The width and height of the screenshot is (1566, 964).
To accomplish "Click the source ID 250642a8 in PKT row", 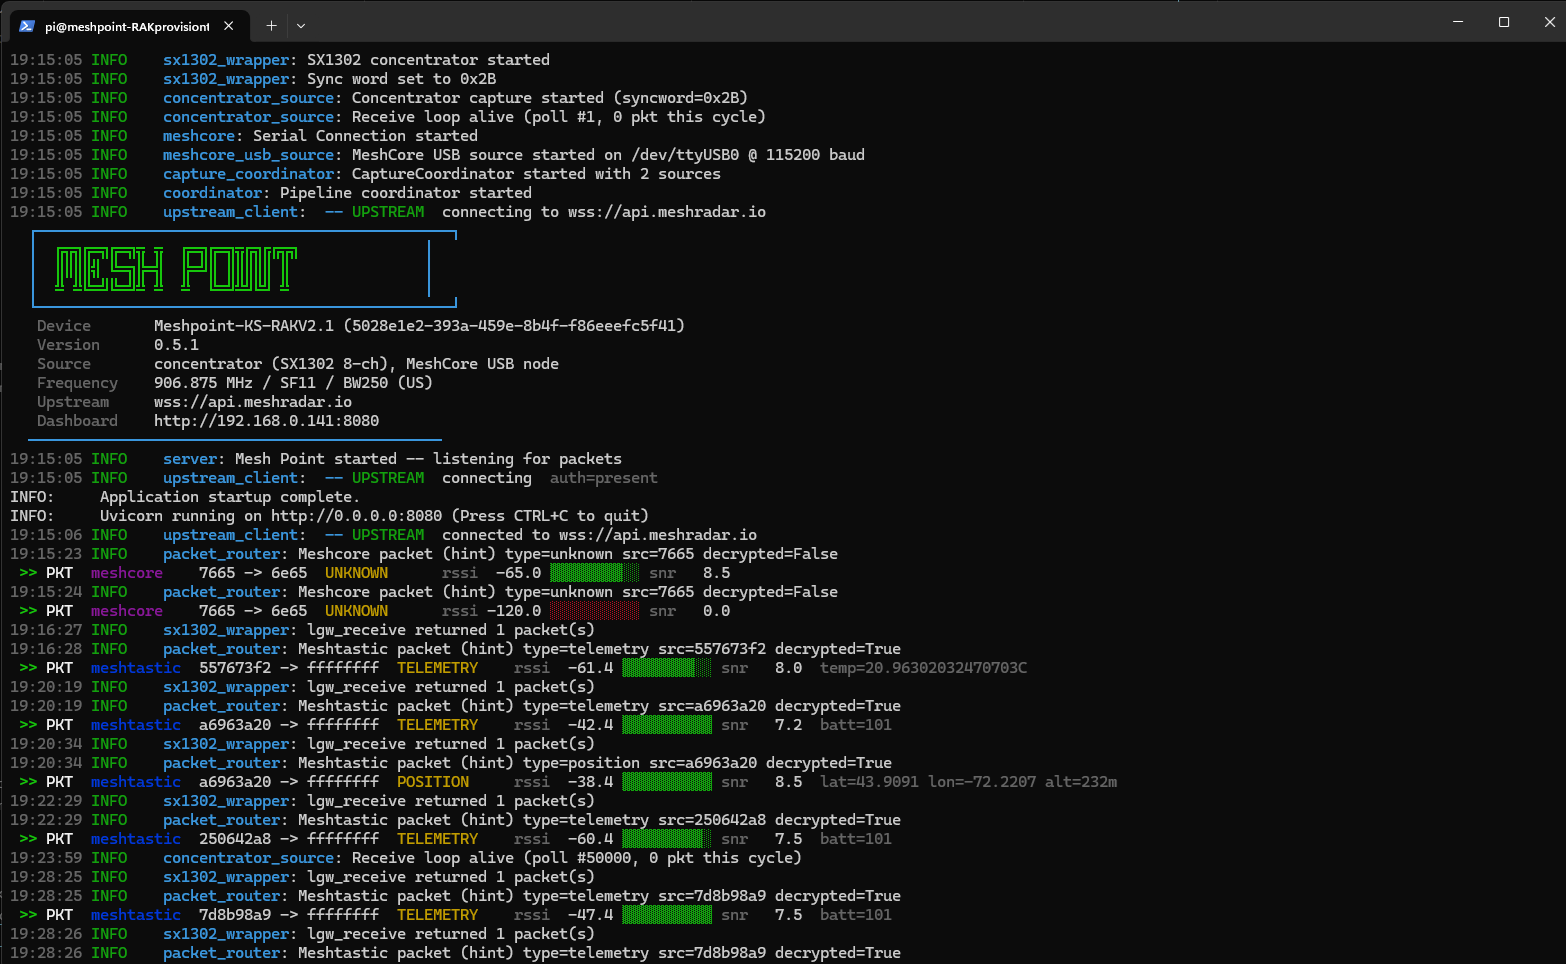I will pos(235,839).
